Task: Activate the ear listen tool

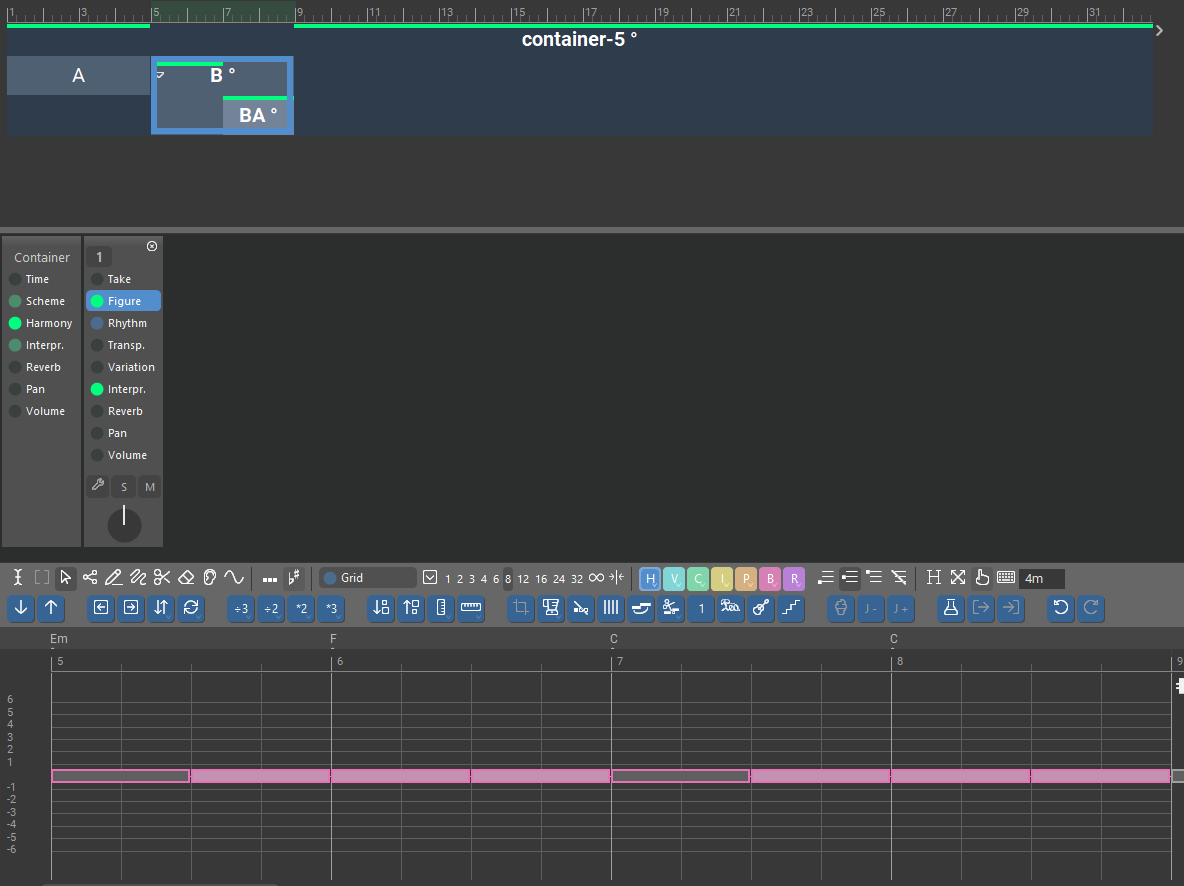Action: tap(210, 577)
